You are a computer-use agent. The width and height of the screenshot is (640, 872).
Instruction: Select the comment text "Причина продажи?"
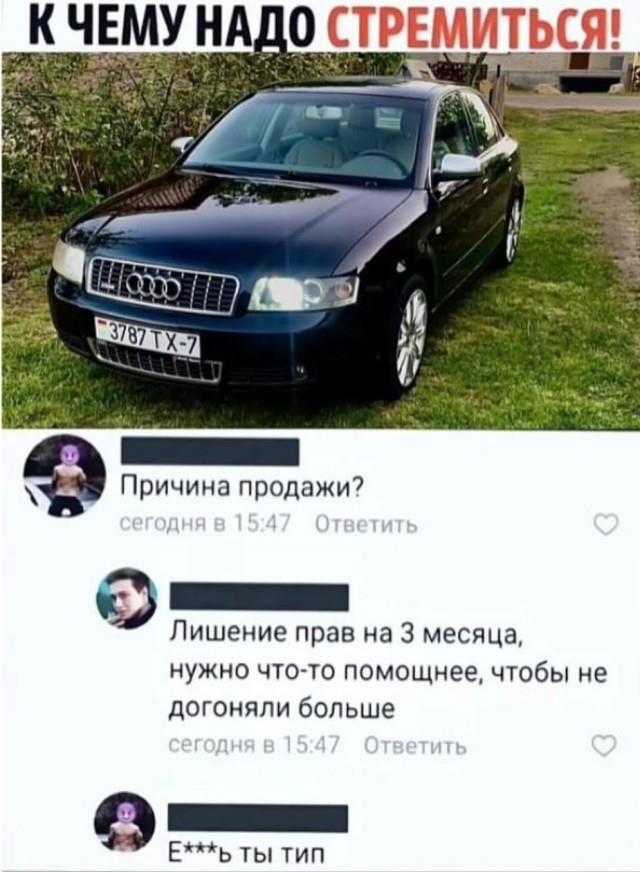pos(243,489)
